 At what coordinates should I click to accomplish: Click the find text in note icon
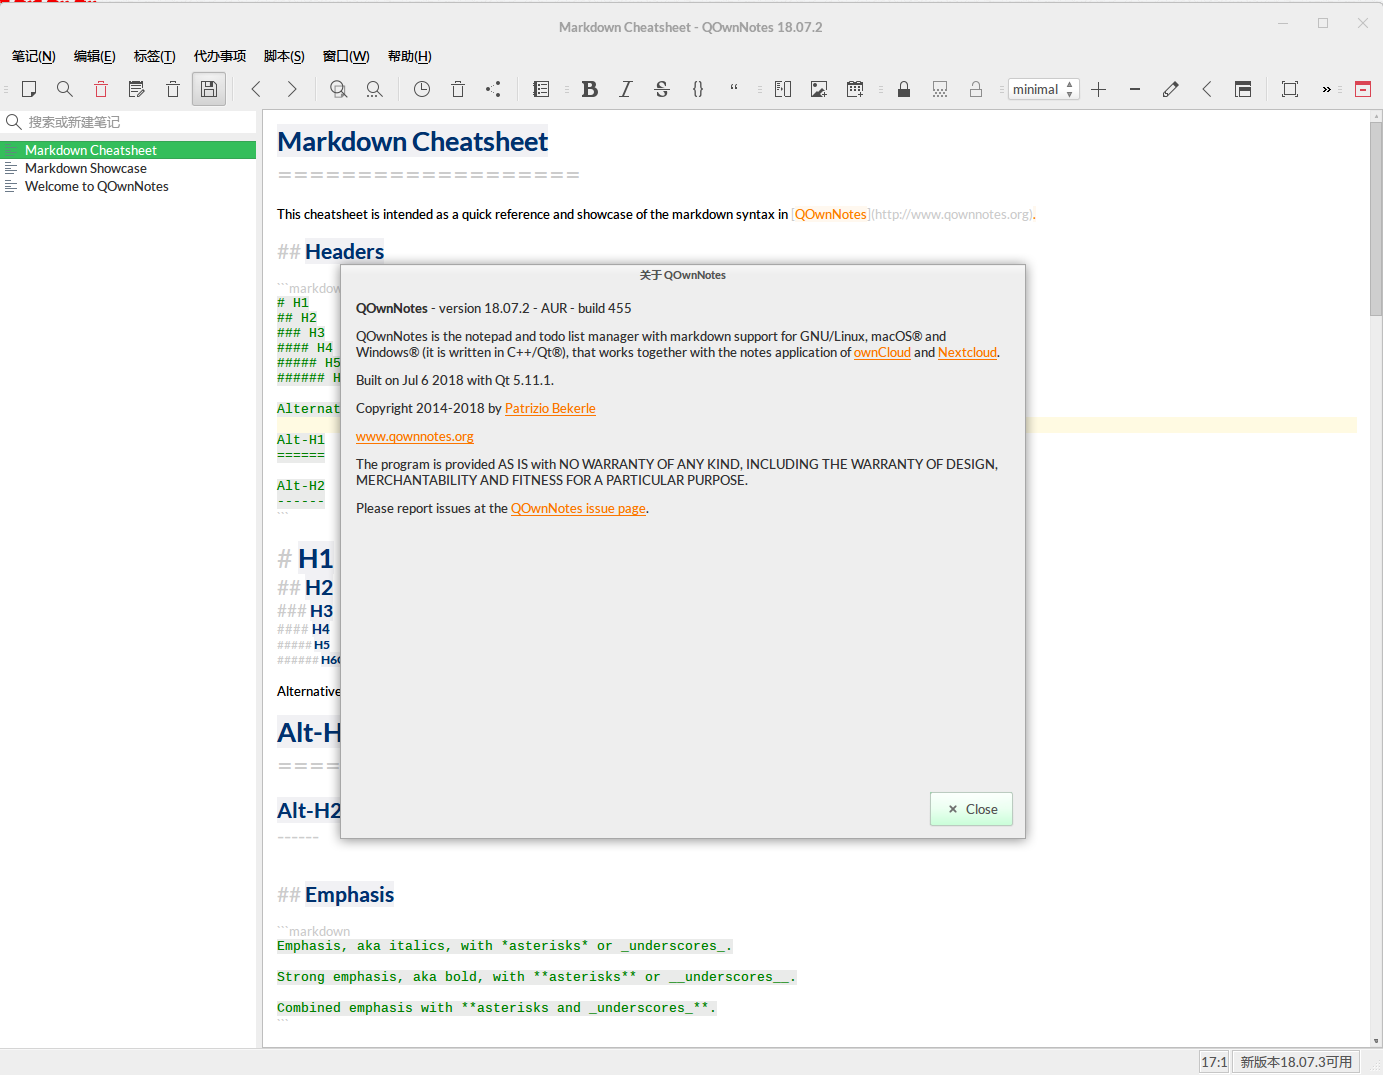(x=375, y=89)
